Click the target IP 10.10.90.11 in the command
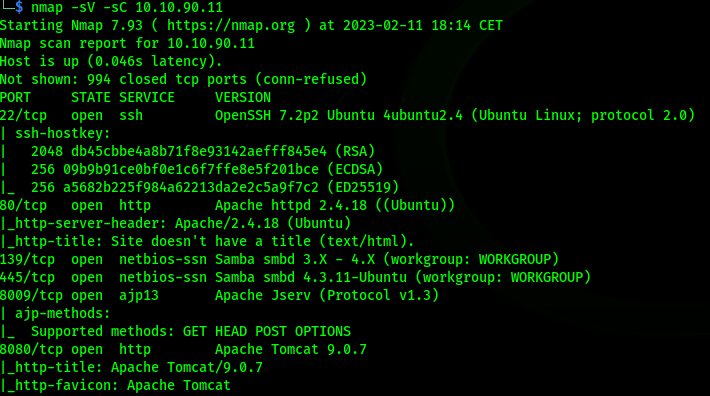Screen dimensions: 710x396 [179, 7]
